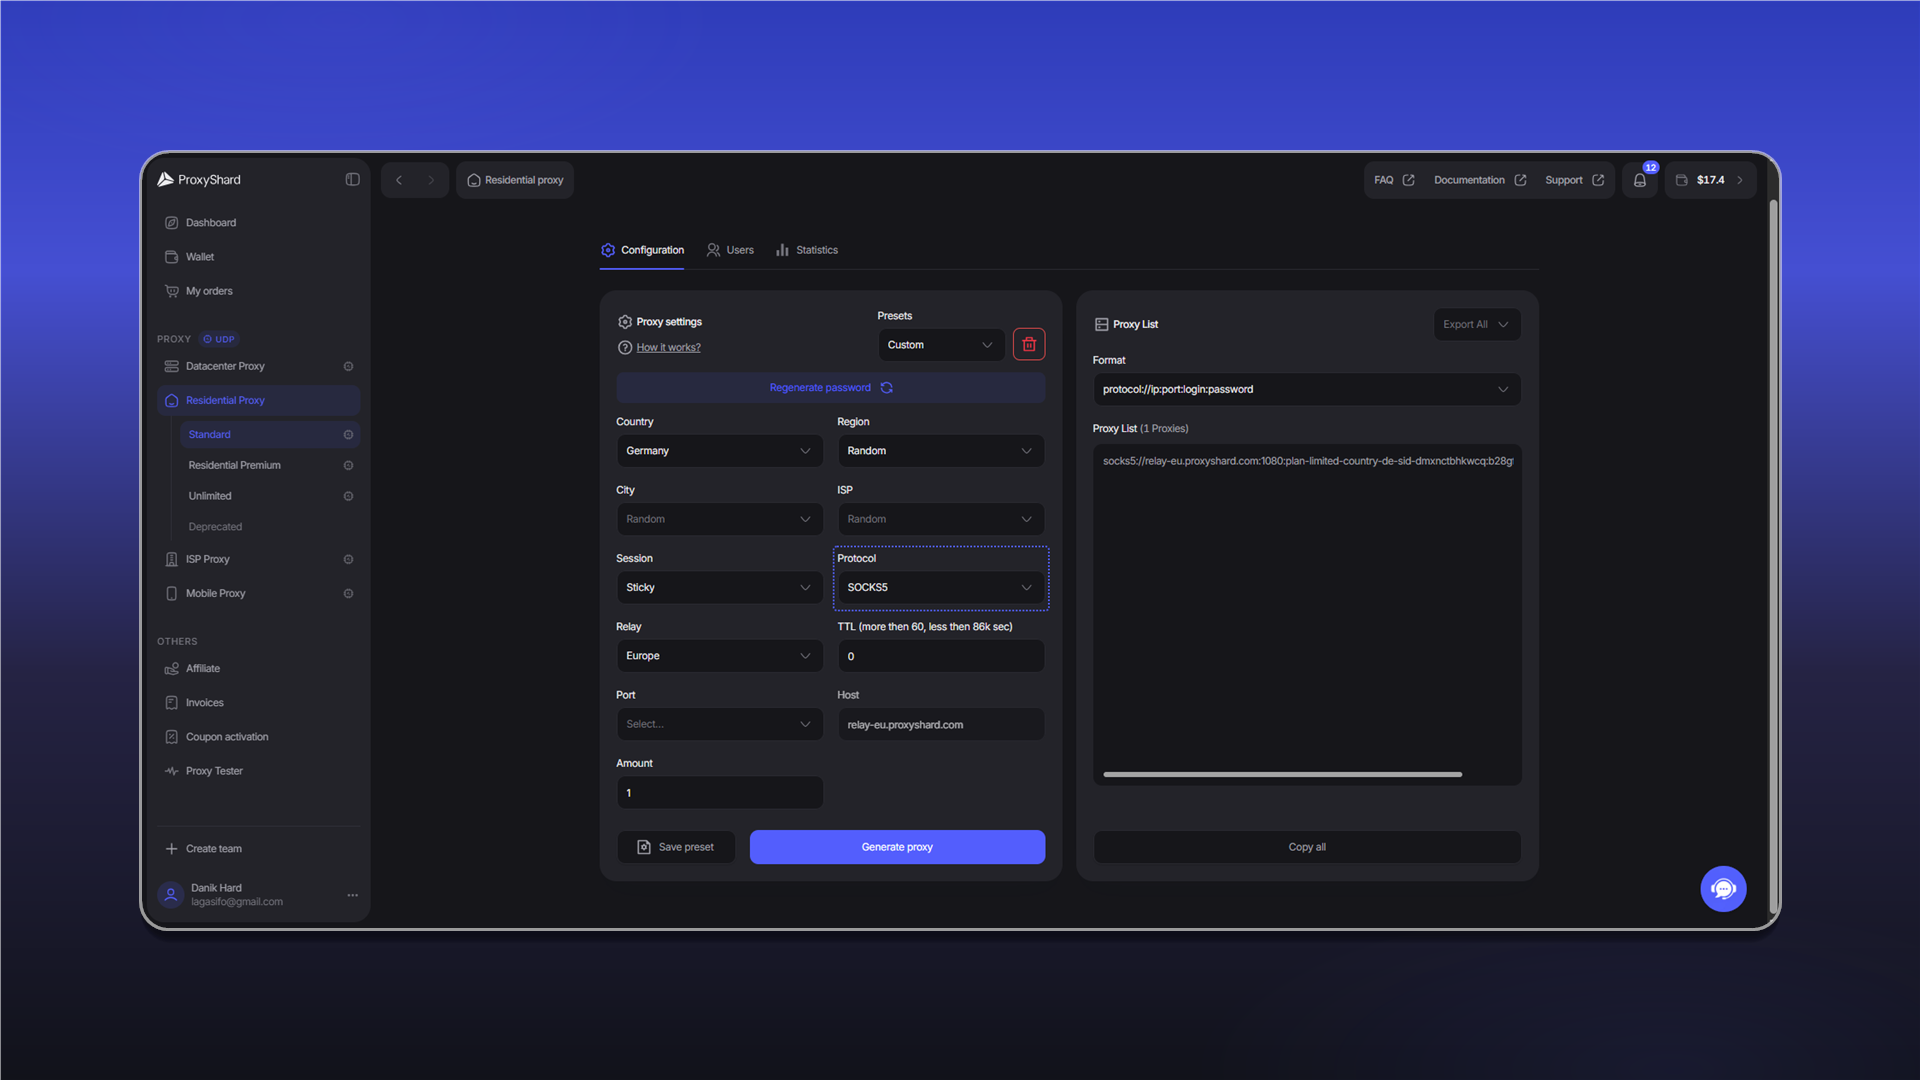Open Datacenter Proxy settings gear
This screenshot has width=1920, height=1080.
coord(348,366)
